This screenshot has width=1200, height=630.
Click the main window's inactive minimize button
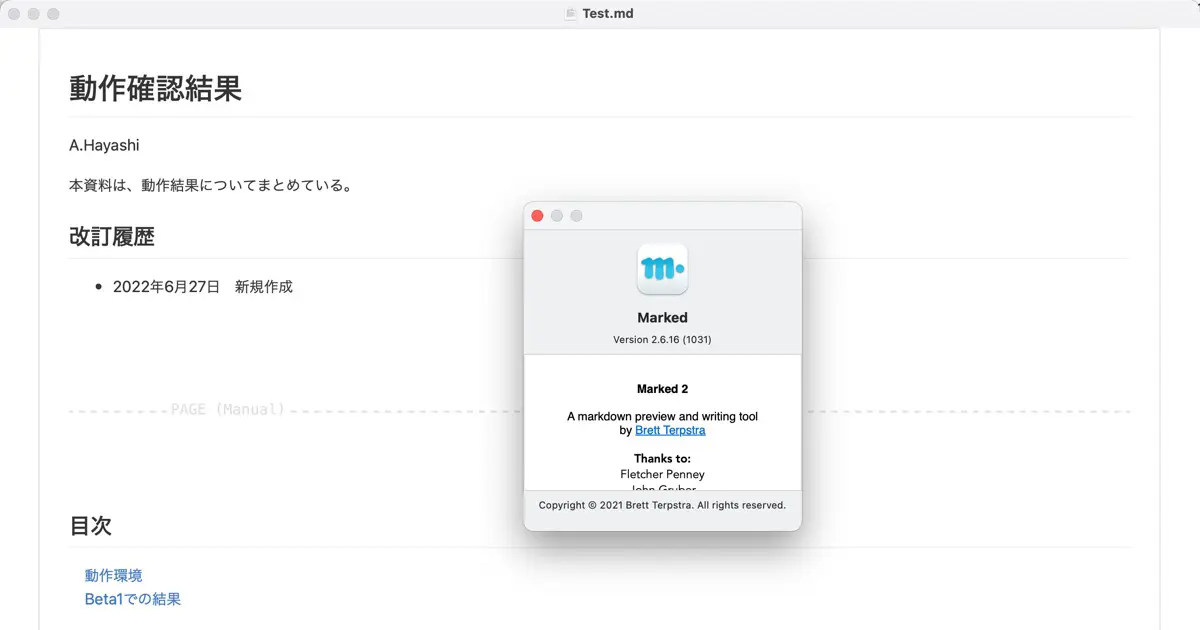tap(34, 14)
